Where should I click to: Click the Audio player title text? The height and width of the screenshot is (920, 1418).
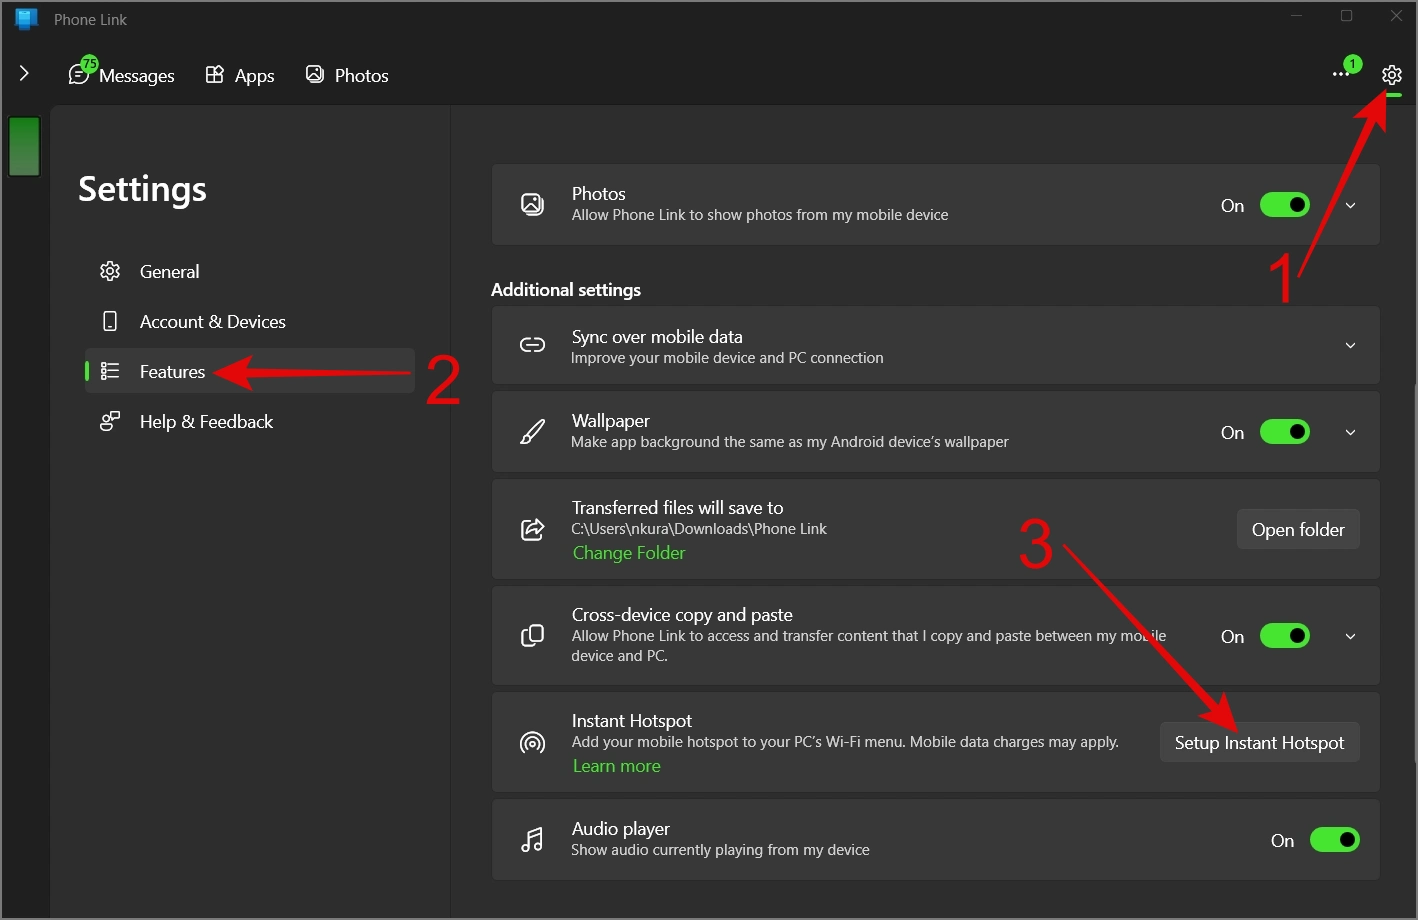(621, 829)
